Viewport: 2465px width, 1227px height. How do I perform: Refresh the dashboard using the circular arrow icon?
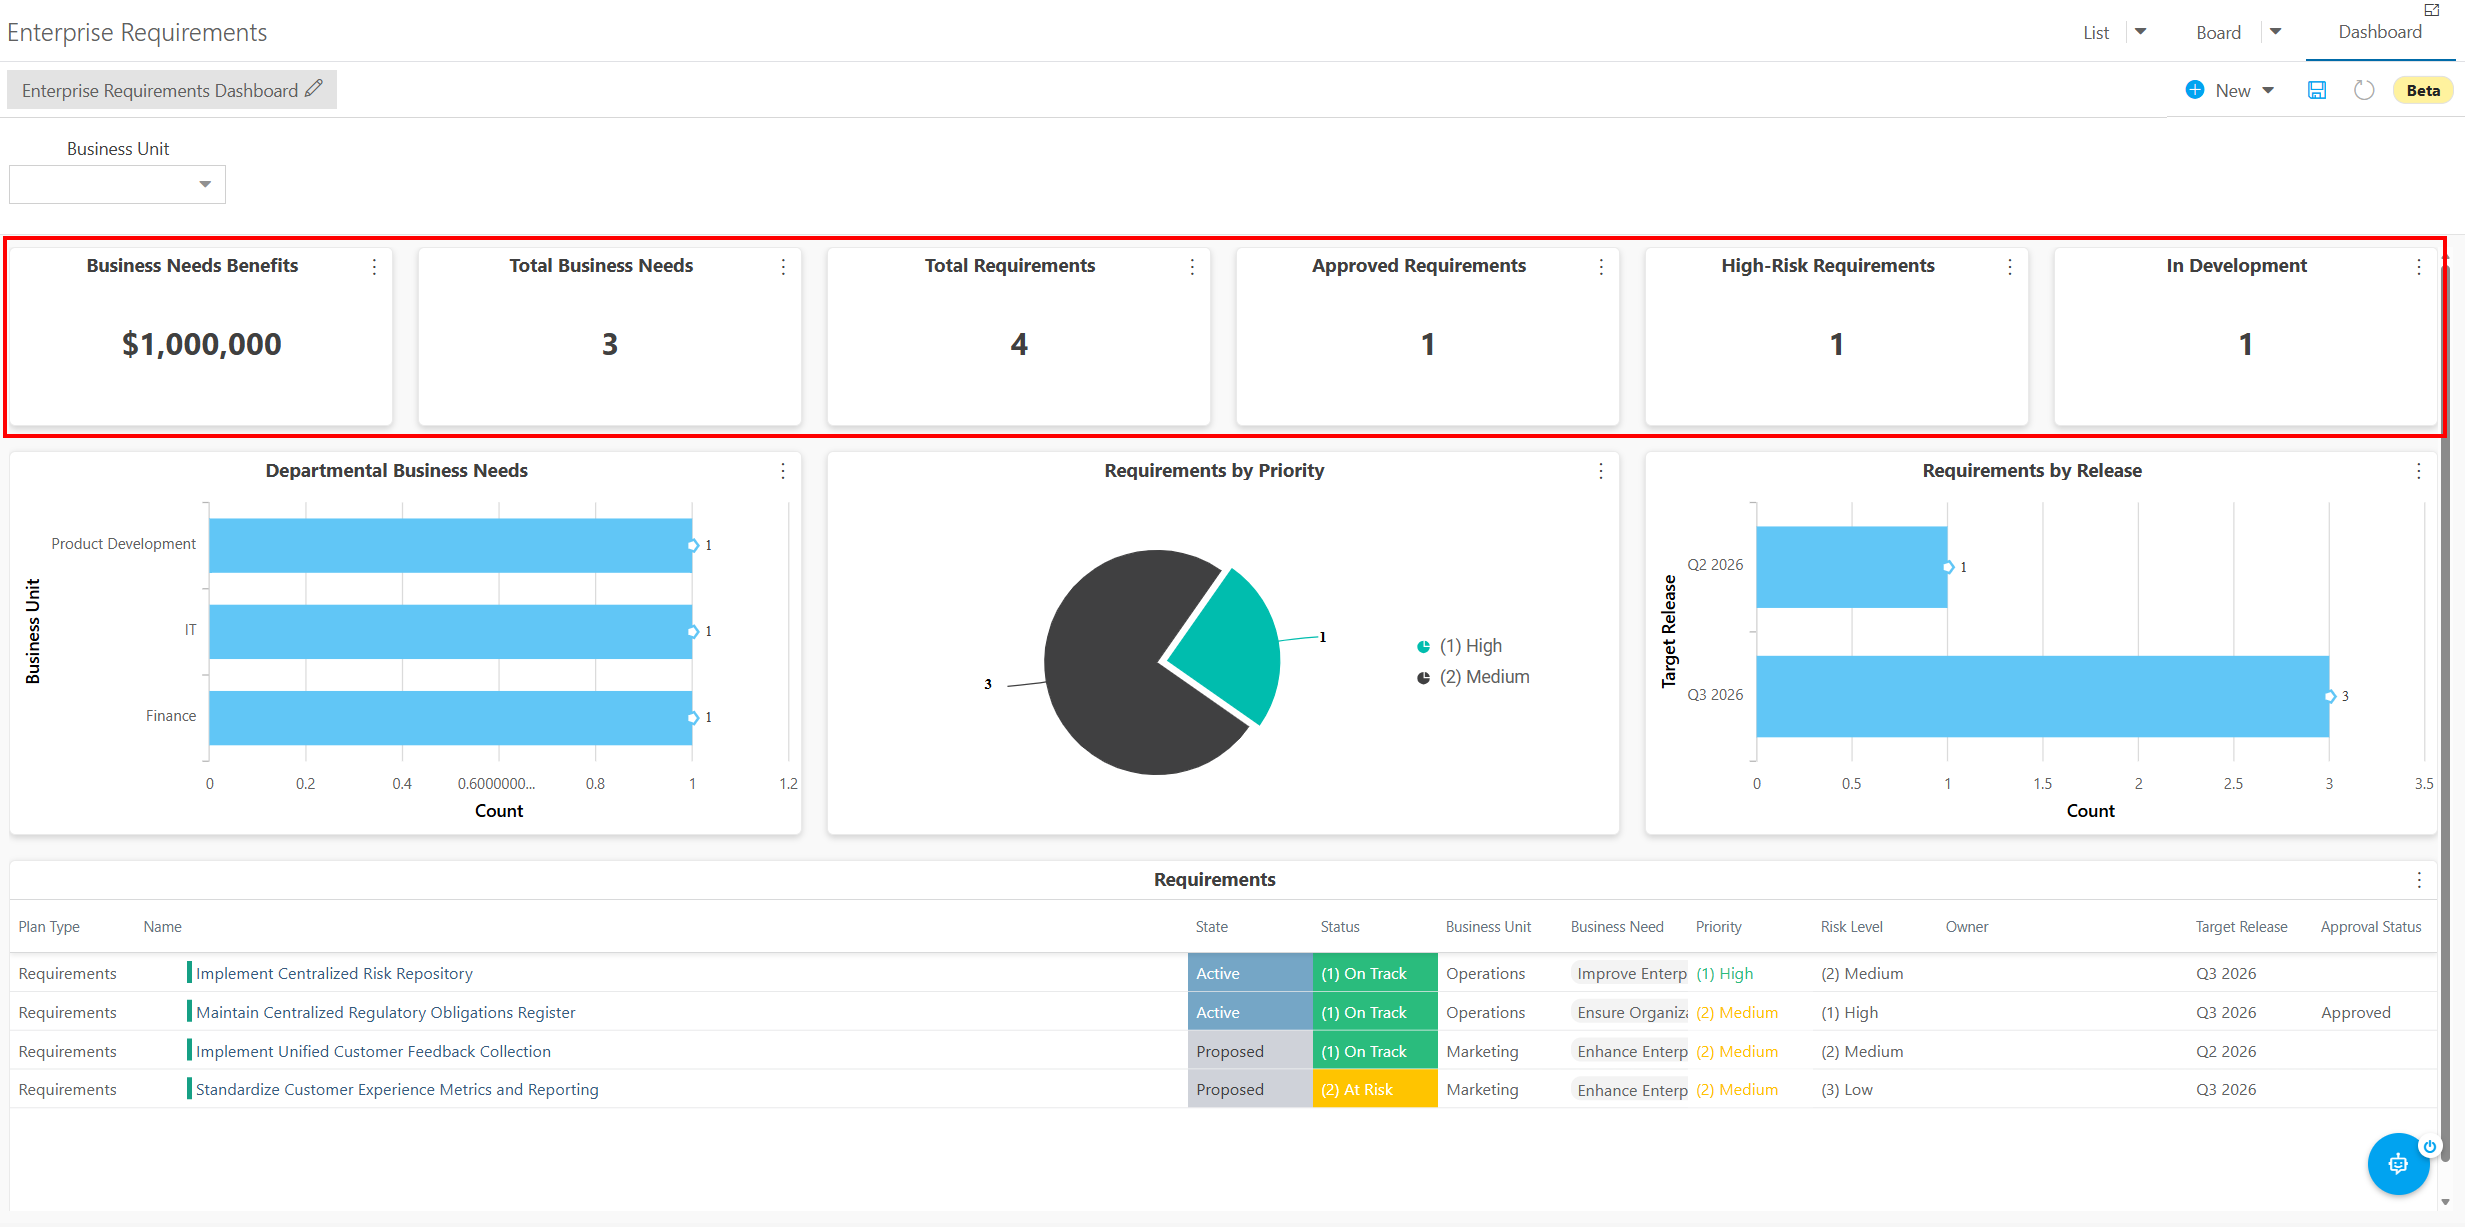point(2364,90)
